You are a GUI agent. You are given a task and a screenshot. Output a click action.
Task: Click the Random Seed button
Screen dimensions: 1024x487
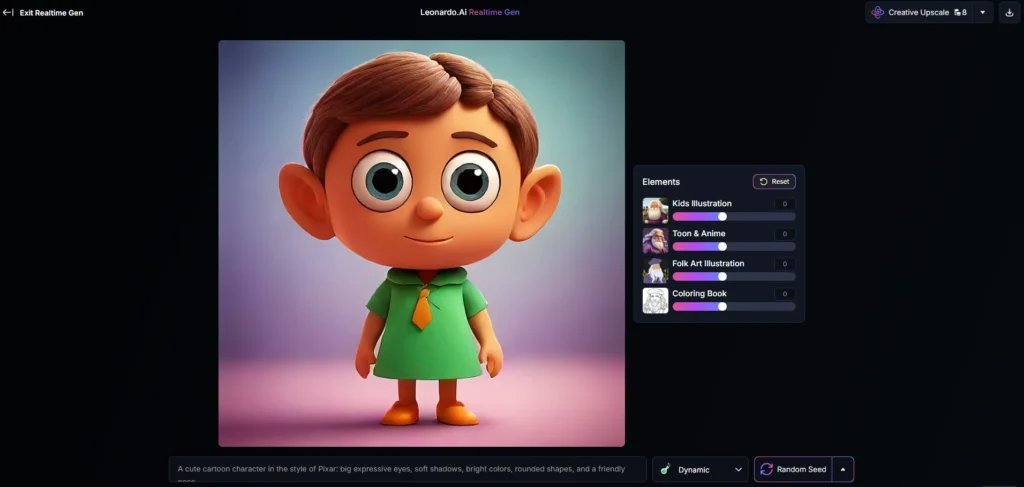(x=793, y=469)
